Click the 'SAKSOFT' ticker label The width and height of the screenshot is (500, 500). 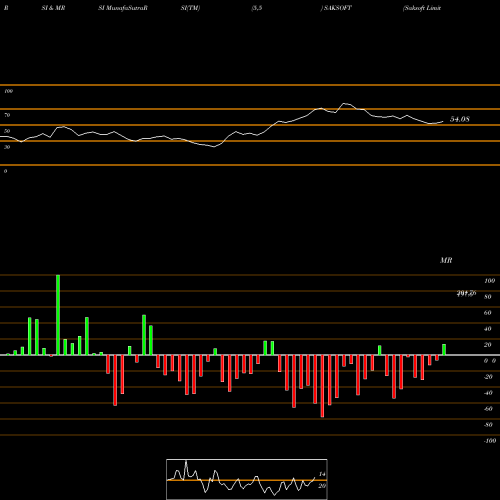338,8
